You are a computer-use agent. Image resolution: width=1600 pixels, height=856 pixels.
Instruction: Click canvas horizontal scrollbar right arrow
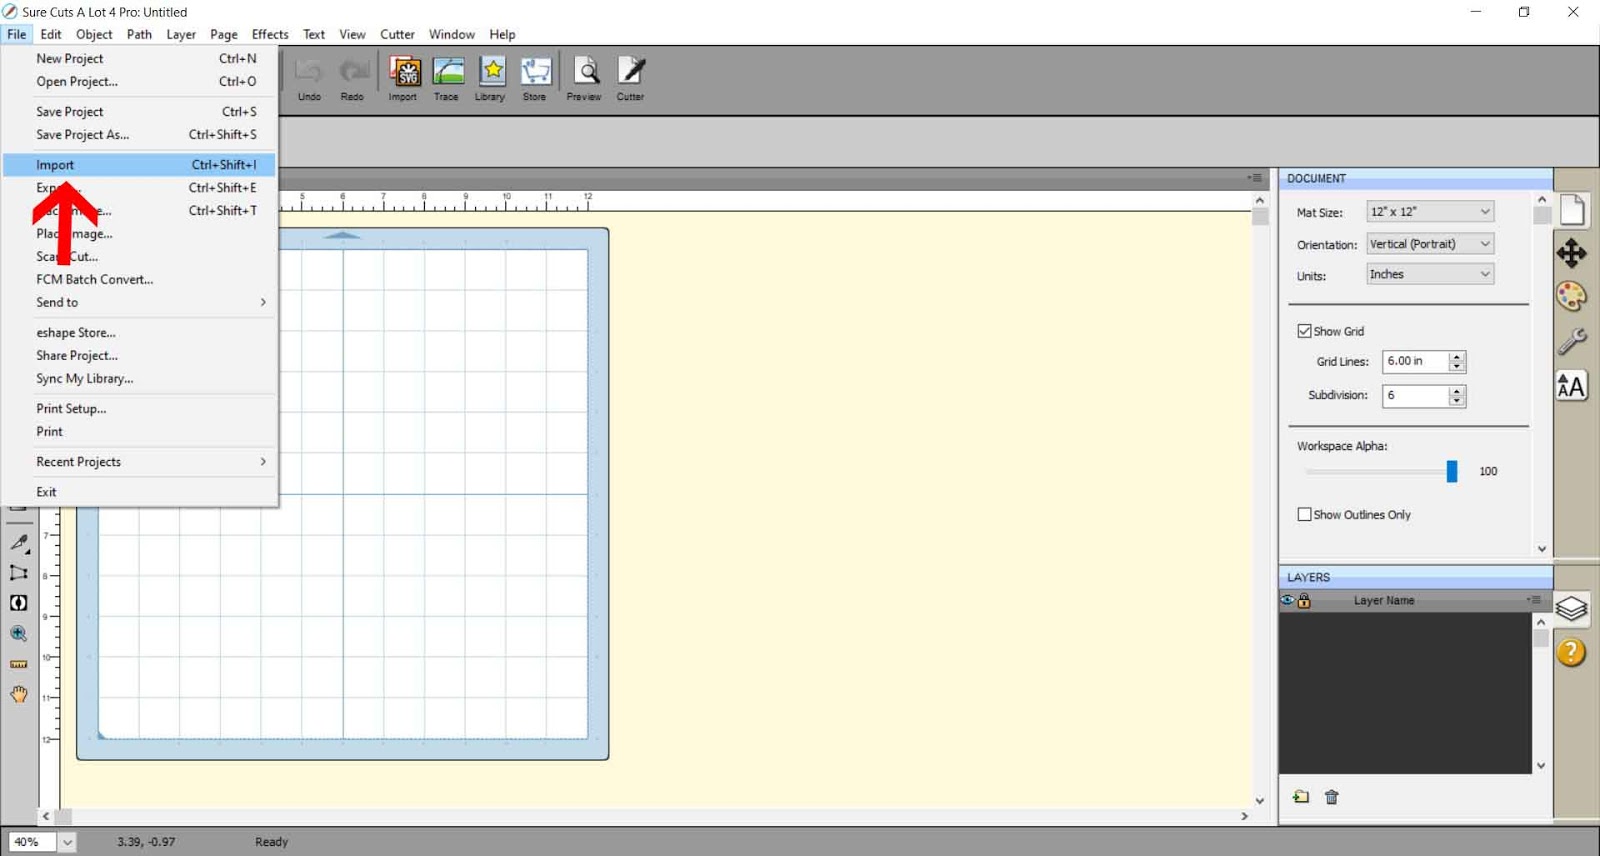point(1244,816)
